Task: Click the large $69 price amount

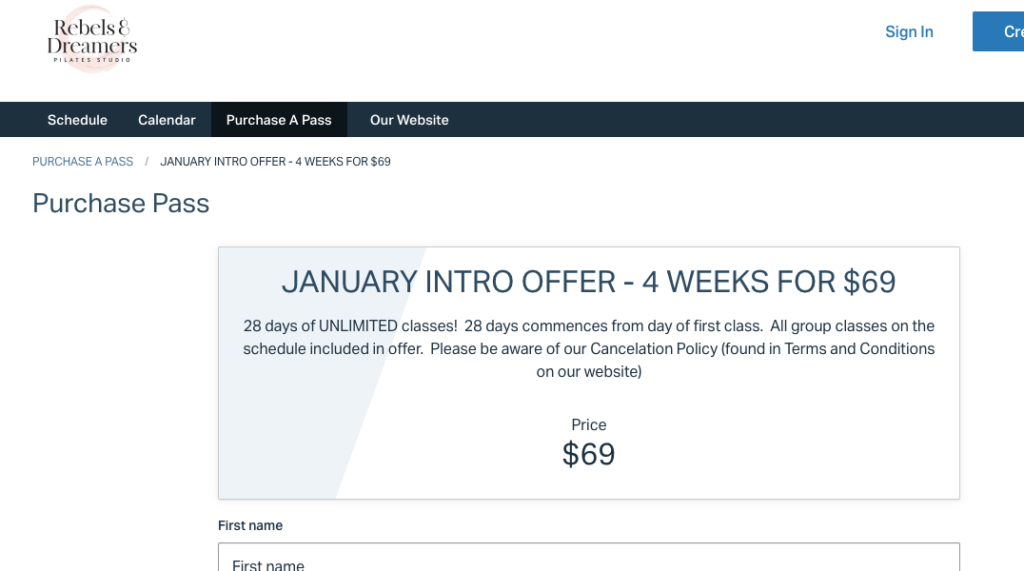Action: click(588, 455)
